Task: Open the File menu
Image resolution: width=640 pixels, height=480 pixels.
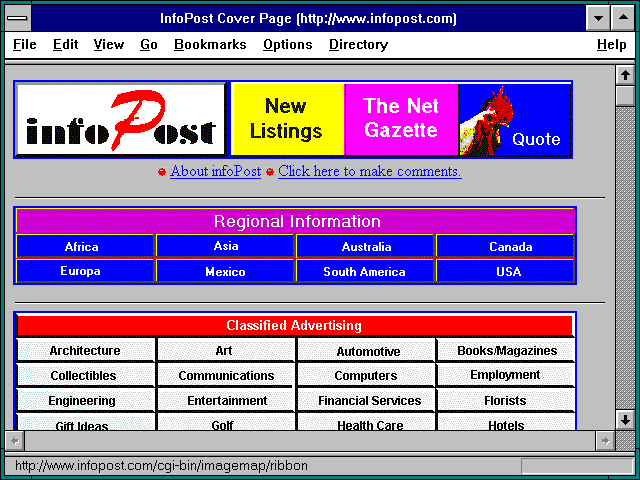Action: 24,44
